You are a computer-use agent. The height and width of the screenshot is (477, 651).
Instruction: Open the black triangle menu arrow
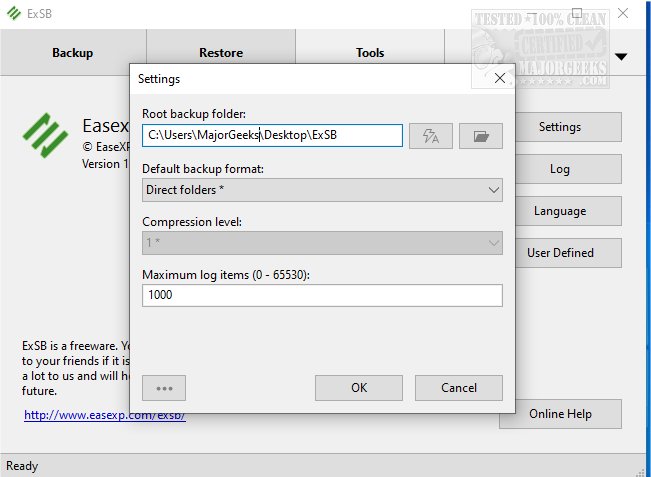pyautogui.click(x=621, y=56)
